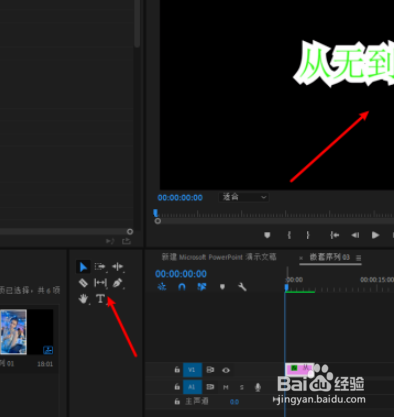Step back one frame
This screenshot has height=417, width=394.
point(355,235)
